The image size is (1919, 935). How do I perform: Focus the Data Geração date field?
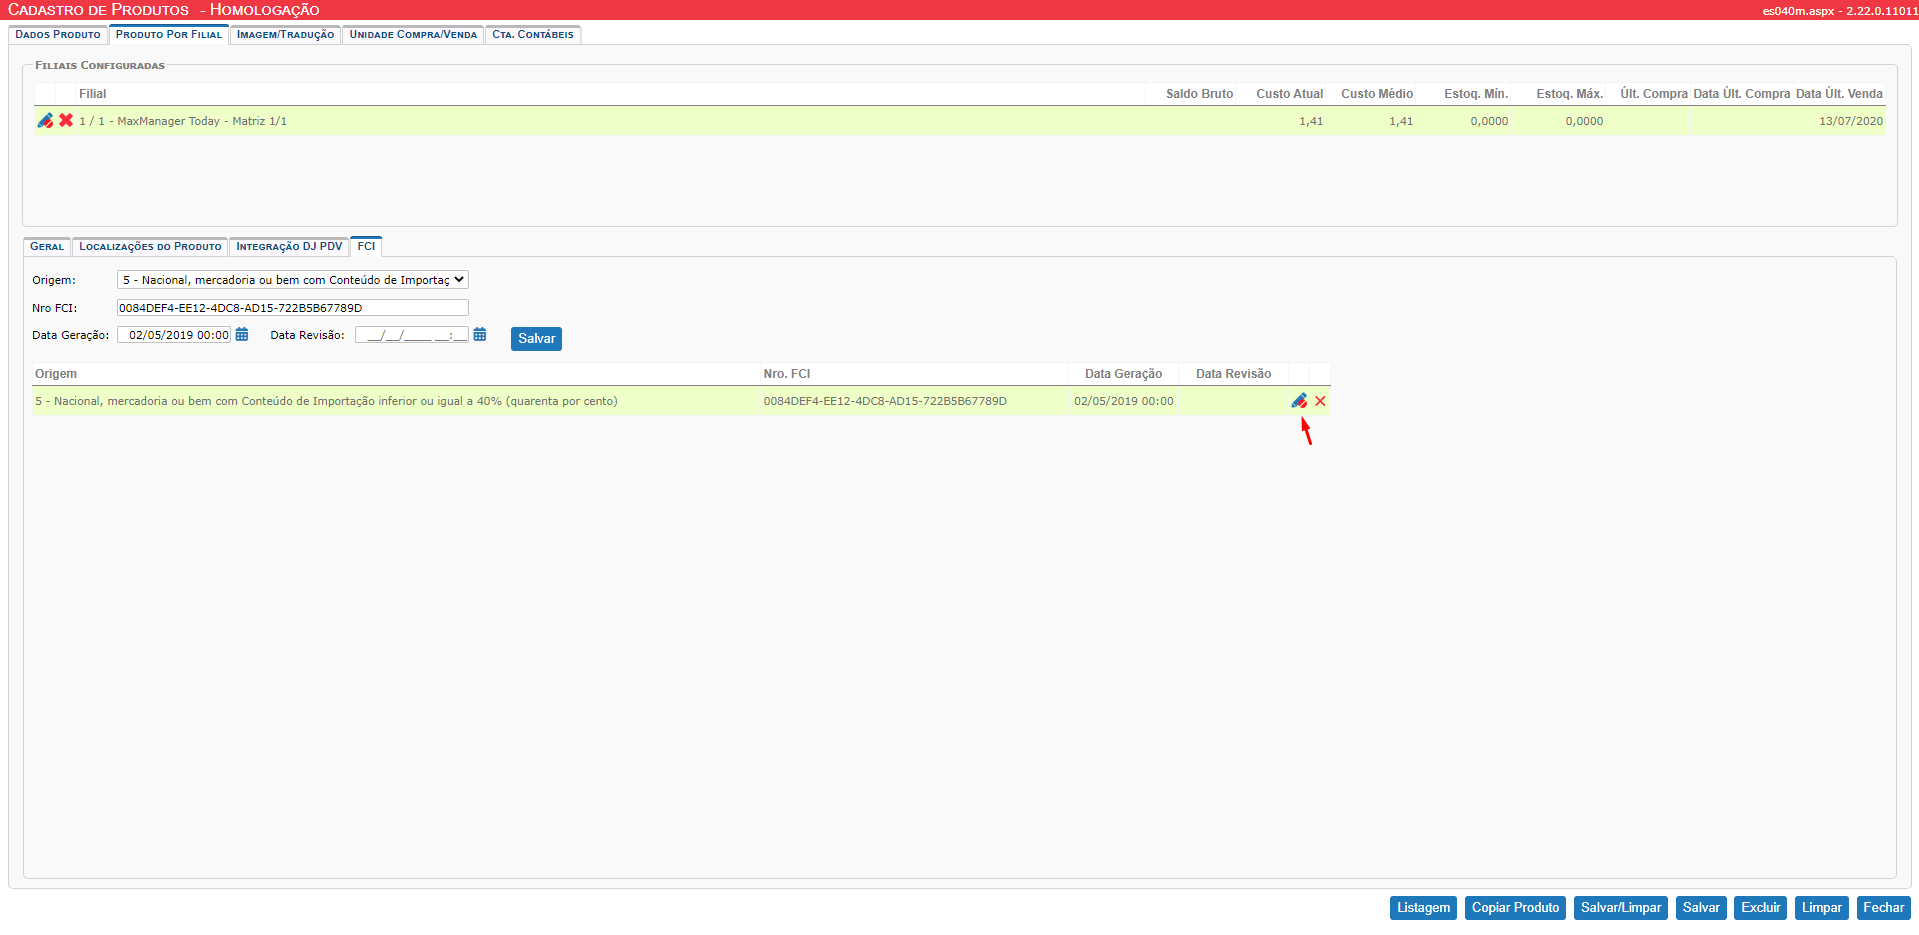tap(174, 335)
